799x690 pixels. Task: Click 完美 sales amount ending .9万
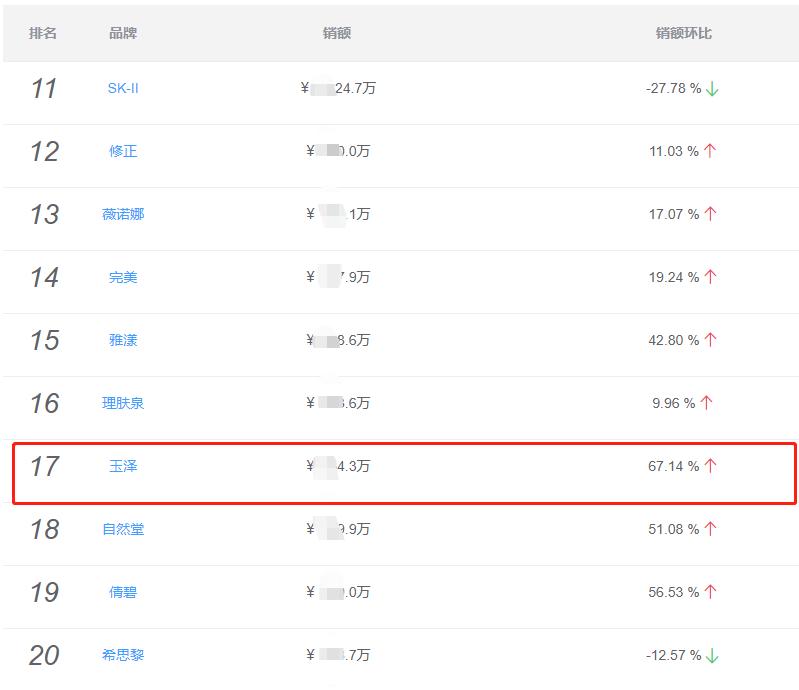[x=338, y=277]
